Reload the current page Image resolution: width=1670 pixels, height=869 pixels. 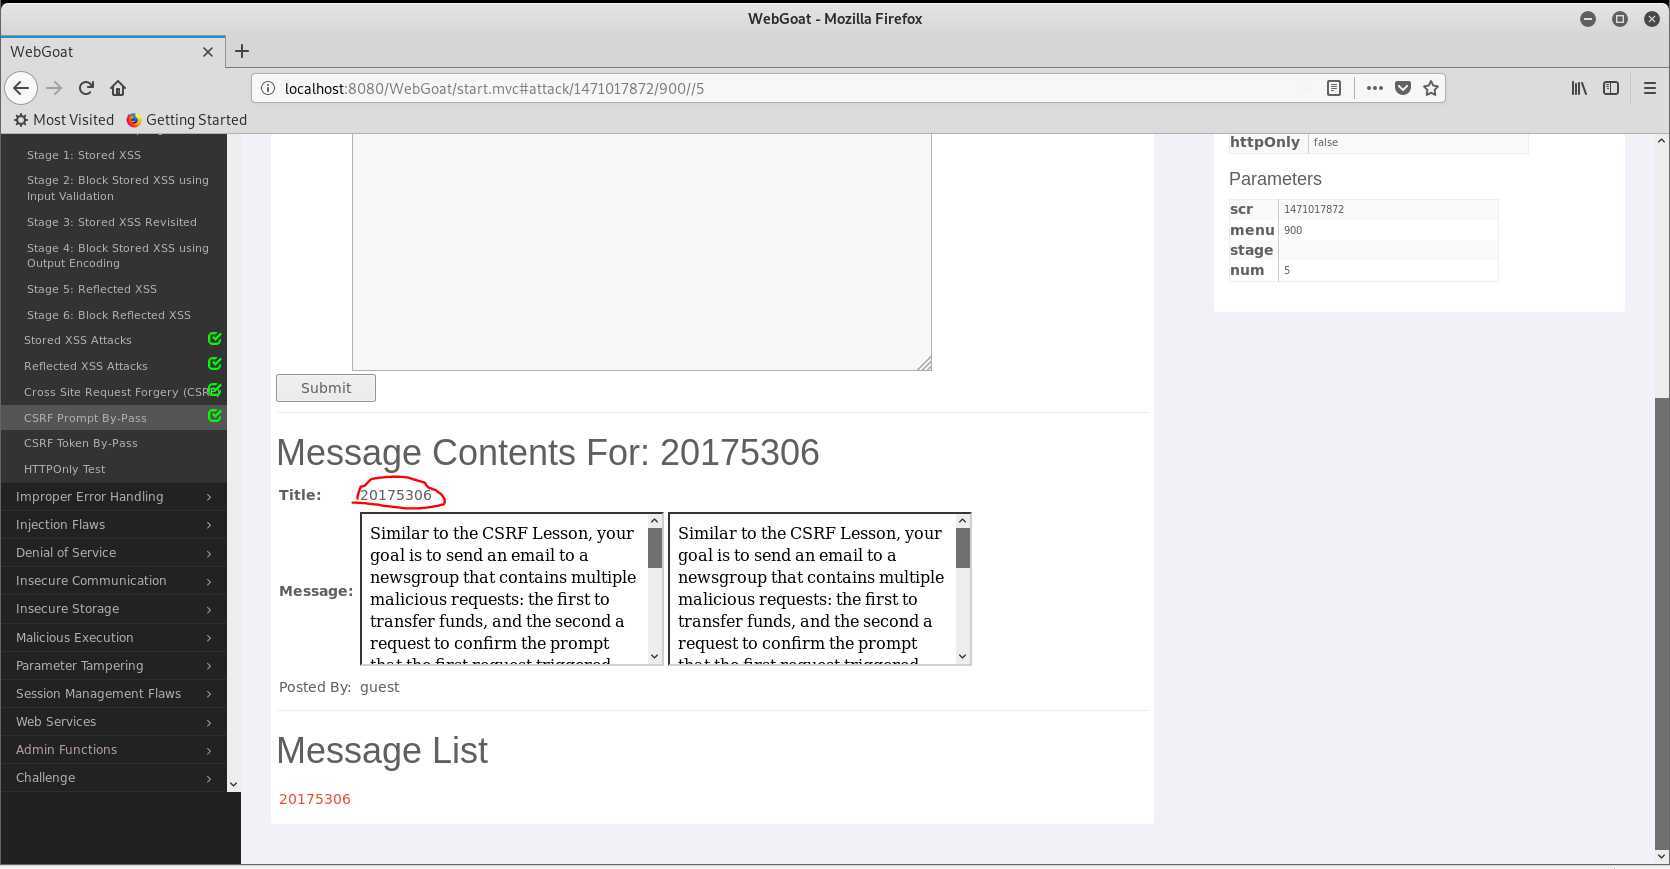pos(86,88)
